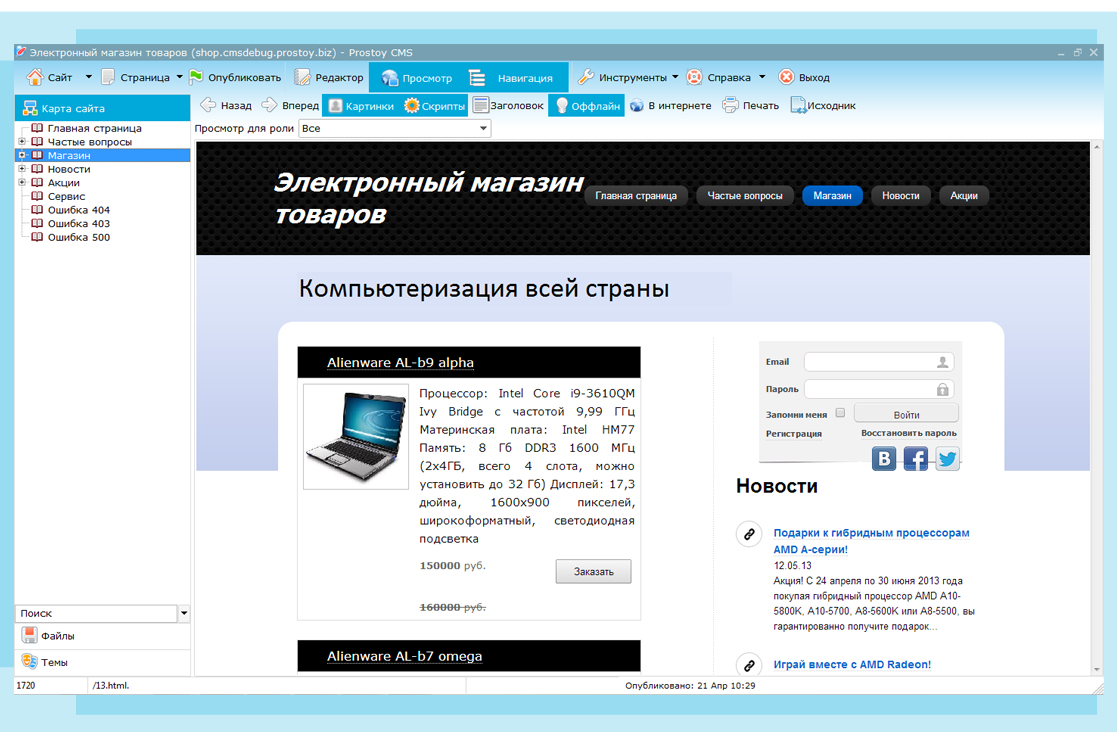Image resolution: width=1117 pixels, height=742 pixels.
Task: Click the VK social icon
Action: pos(884,458)
